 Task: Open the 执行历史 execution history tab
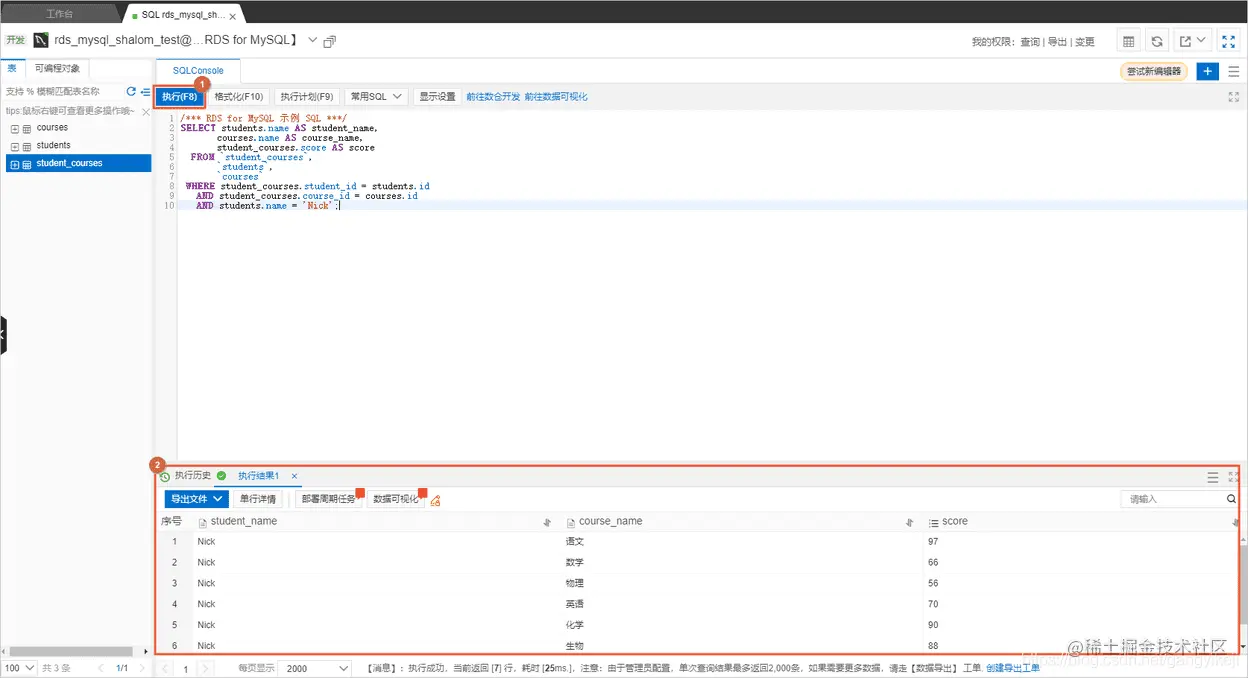(193, 476)
